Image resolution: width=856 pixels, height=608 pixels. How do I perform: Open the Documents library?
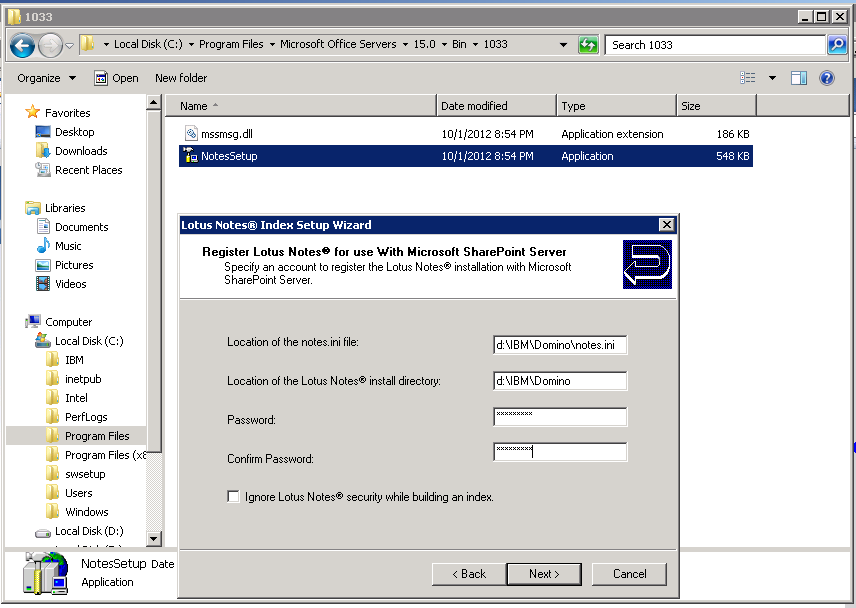[81, 227]
